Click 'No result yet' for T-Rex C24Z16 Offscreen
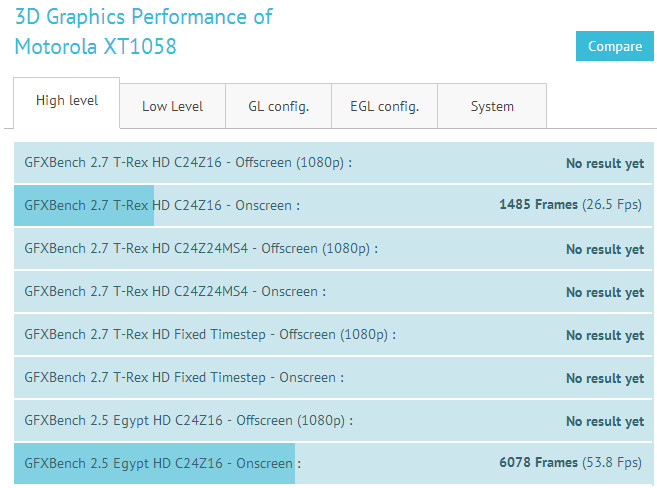The image size is (657, 488). tap(605, 163)
